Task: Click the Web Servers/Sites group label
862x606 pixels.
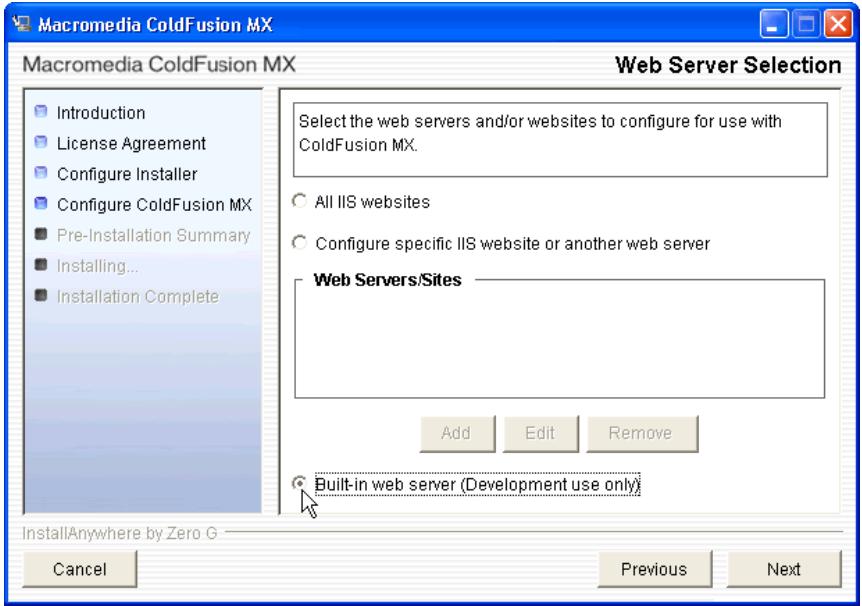Action: pos(388,280)
